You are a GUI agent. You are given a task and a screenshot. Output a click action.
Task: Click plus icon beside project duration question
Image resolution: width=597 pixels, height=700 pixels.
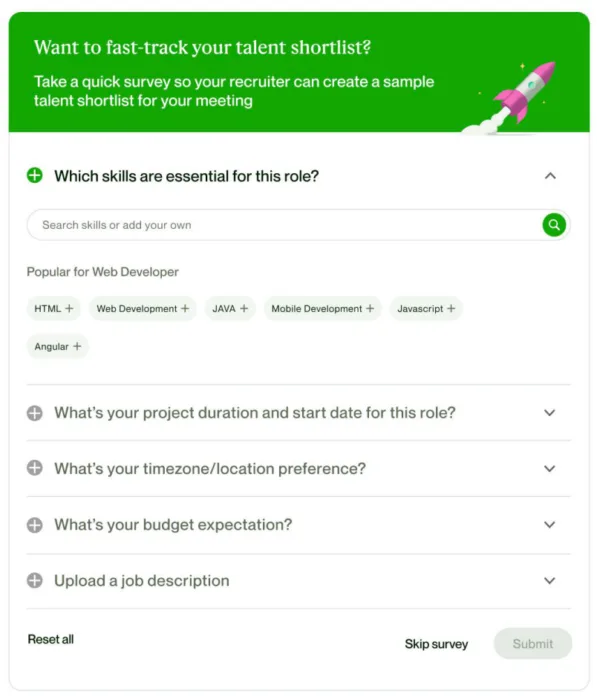pyautogui.click(x=35, y=413)
